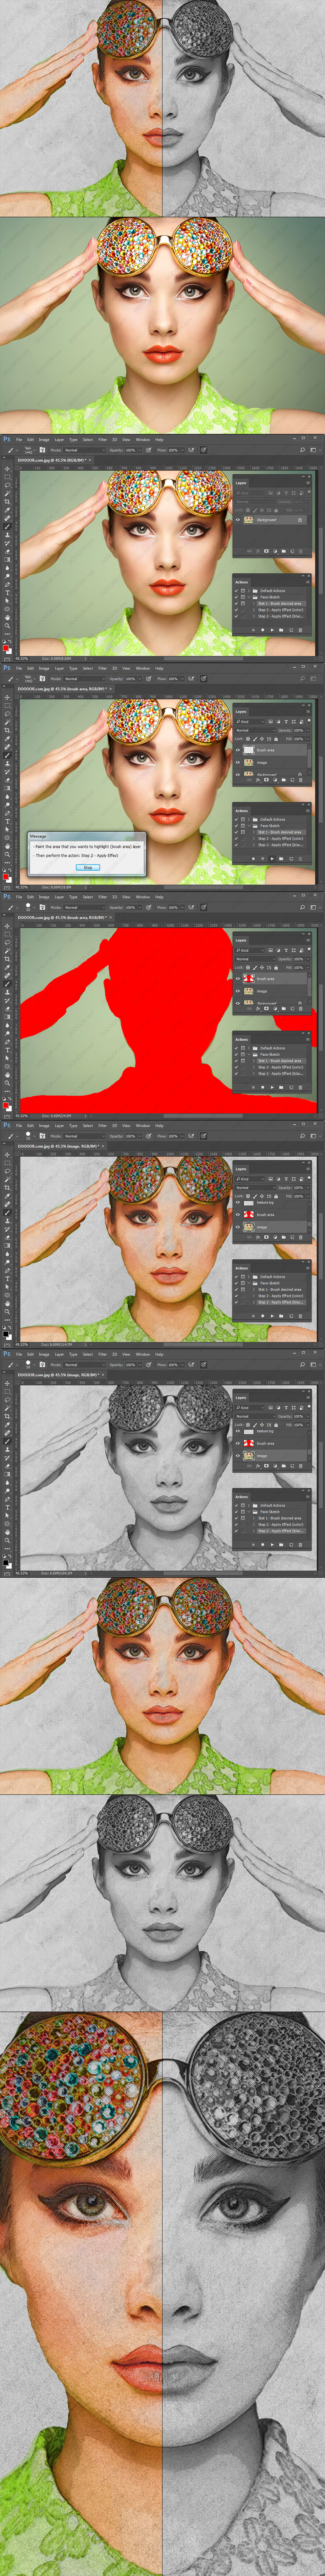The width and height of the screenshot is (325, 2576).
Task: Open Window menu in the color-sketch window
Action: (143, 1126)
